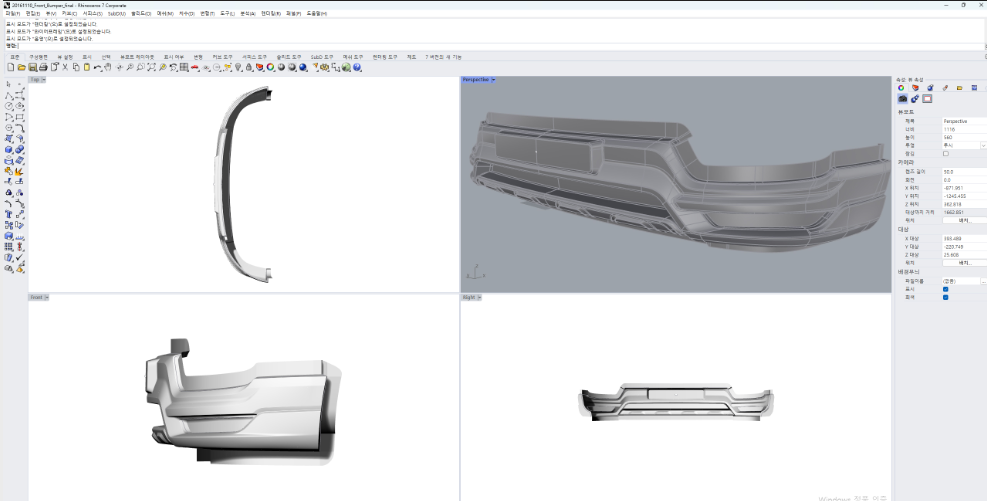Open the object properties color wheel tab
This screenshot has width=987, height=501.
(901, 87)
